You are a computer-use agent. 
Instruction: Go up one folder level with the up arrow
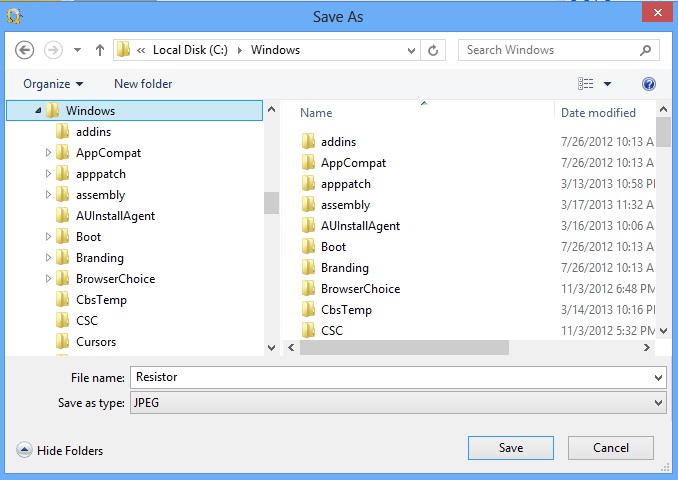(100, 50)
